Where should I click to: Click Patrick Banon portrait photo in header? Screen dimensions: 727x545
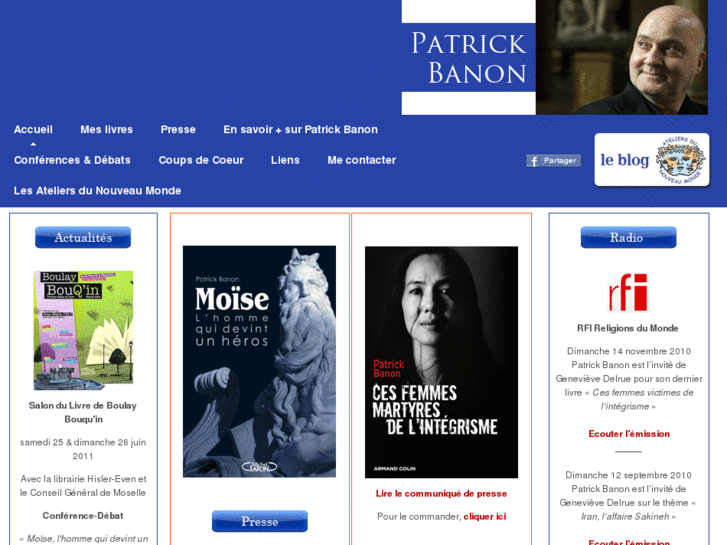coord(622,58)
